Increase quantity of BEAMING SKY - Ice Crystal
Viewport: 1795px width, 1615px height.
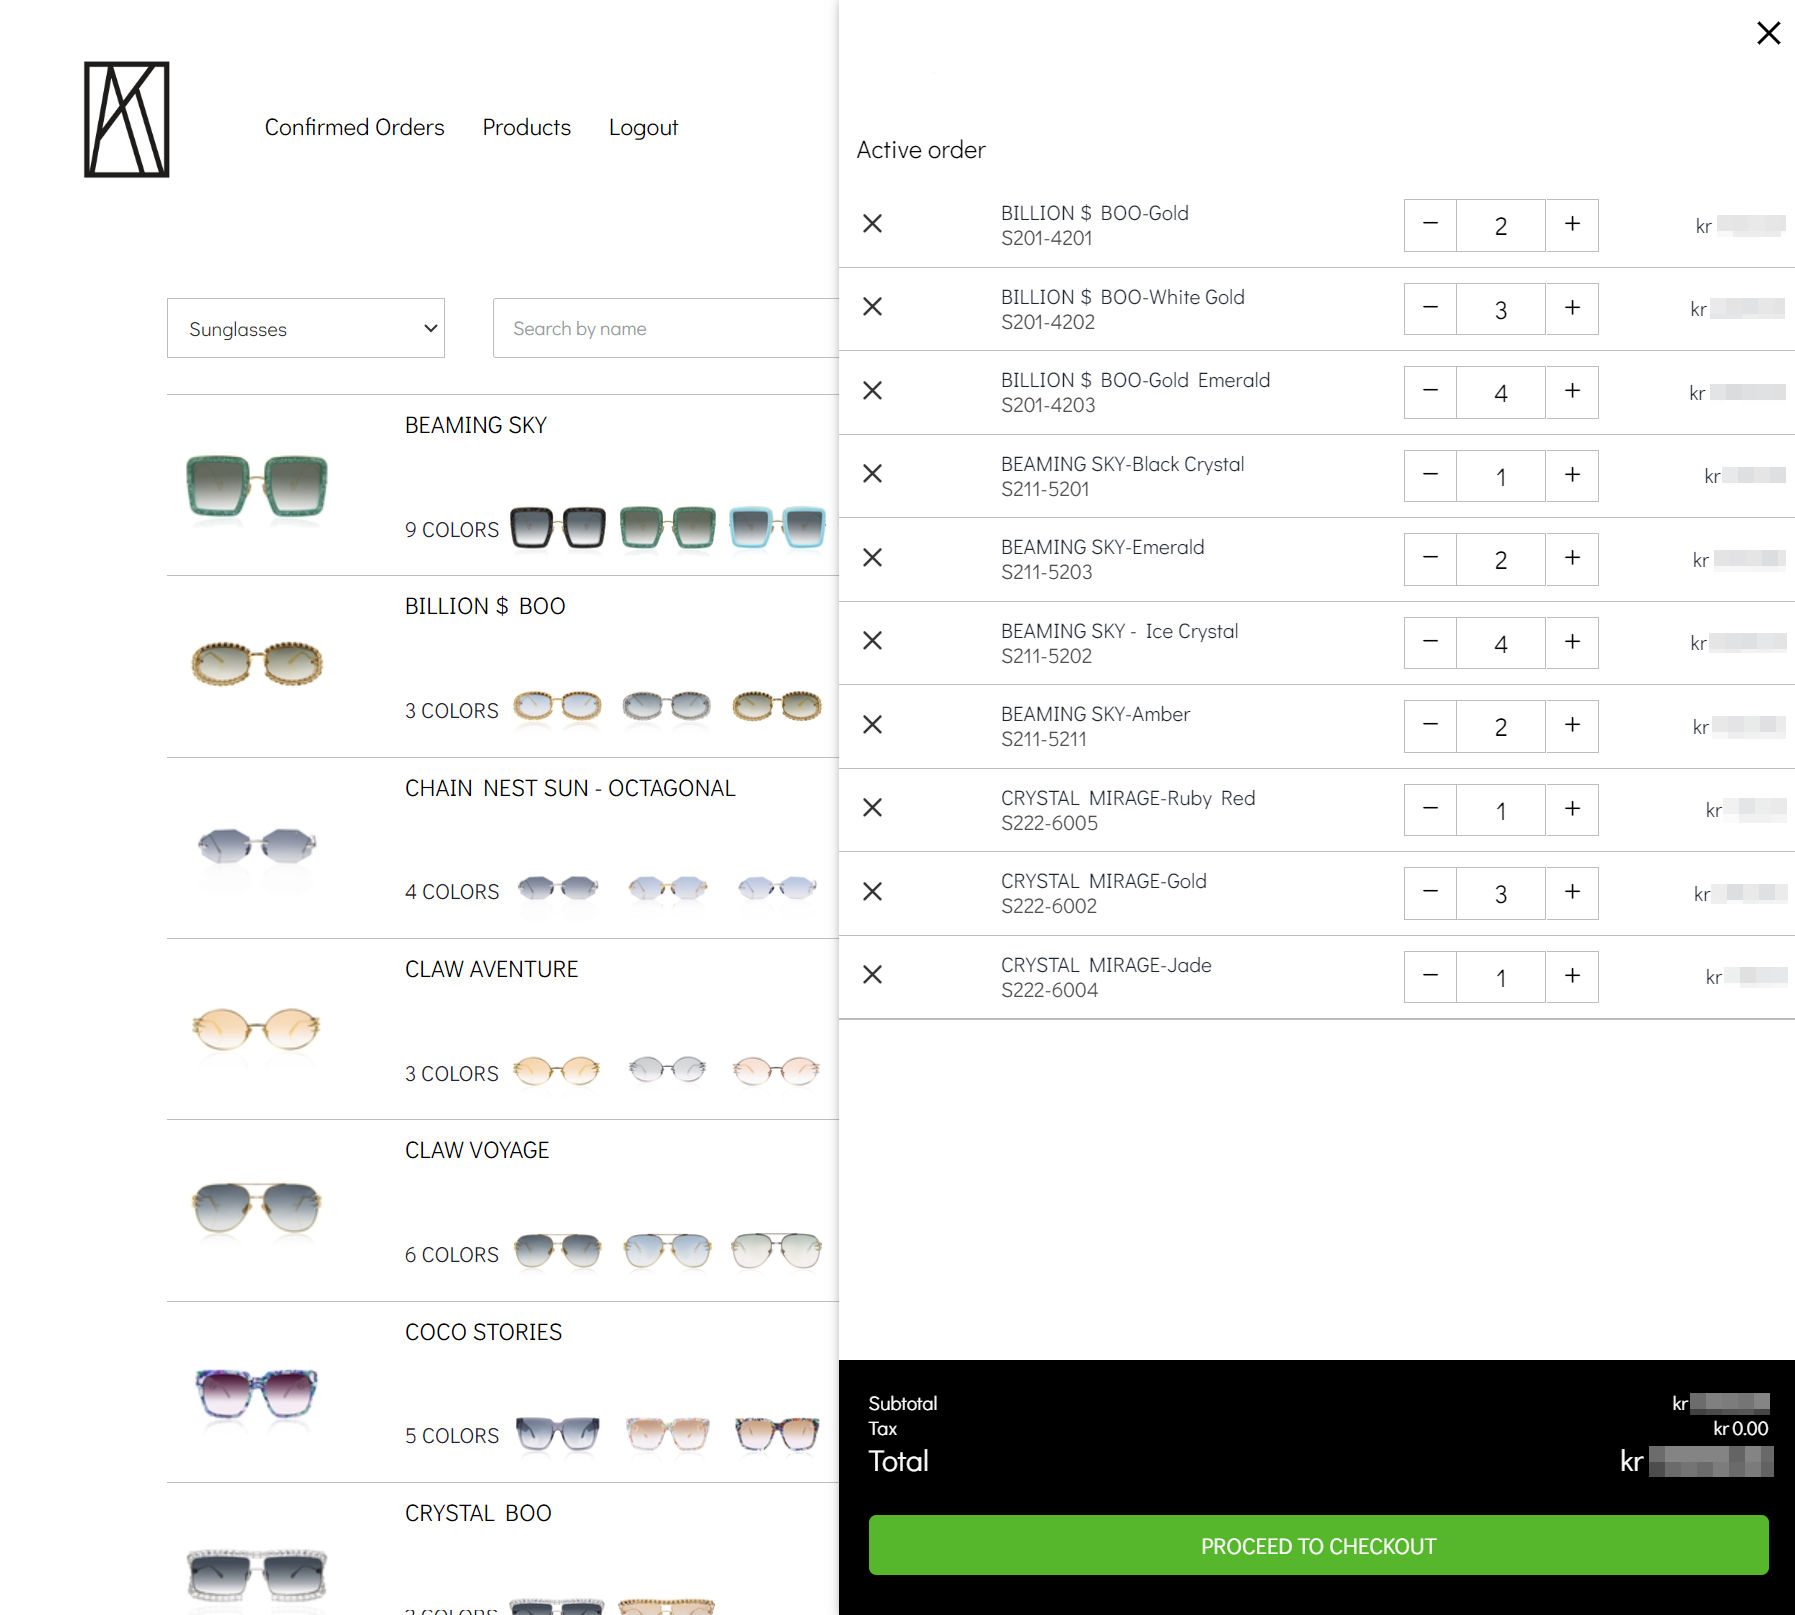click(1572, 643)
